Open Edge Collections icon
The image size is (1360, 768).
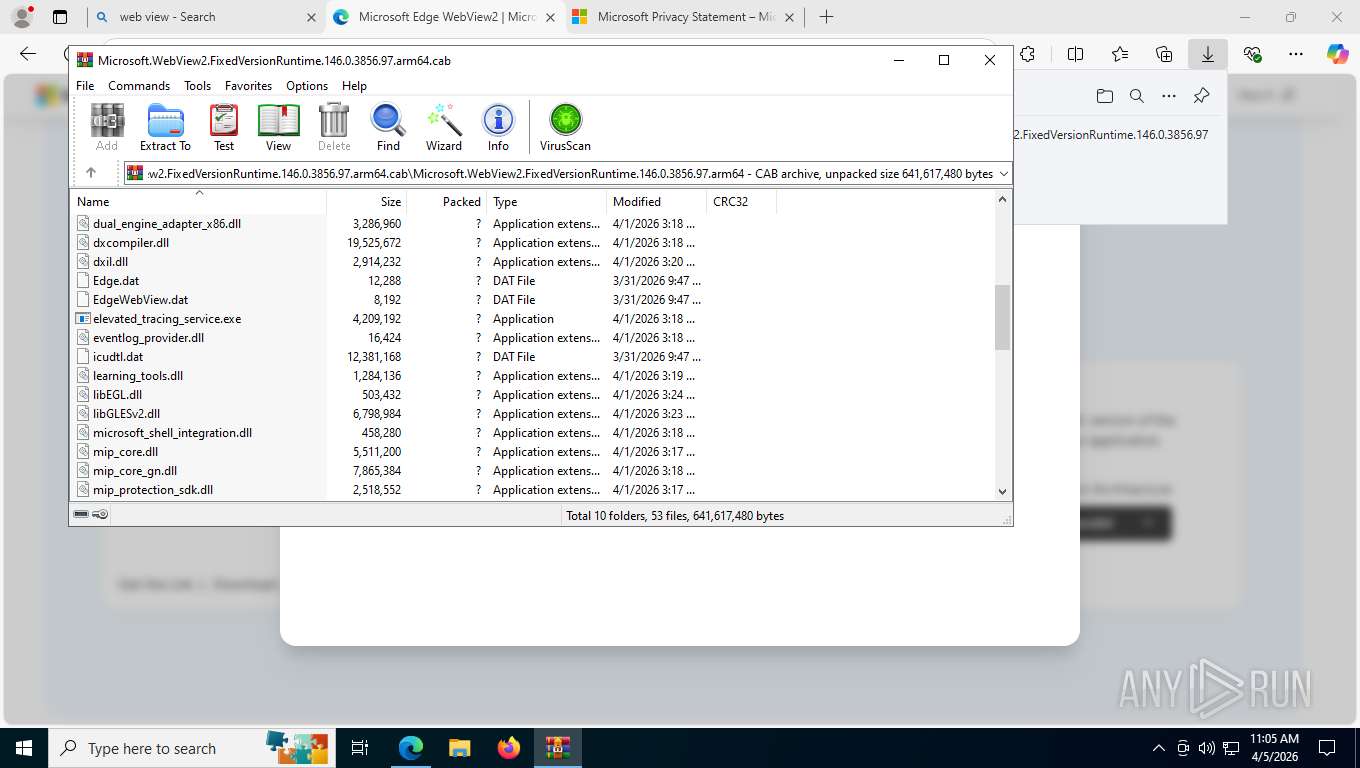(x=1164, y=55)
